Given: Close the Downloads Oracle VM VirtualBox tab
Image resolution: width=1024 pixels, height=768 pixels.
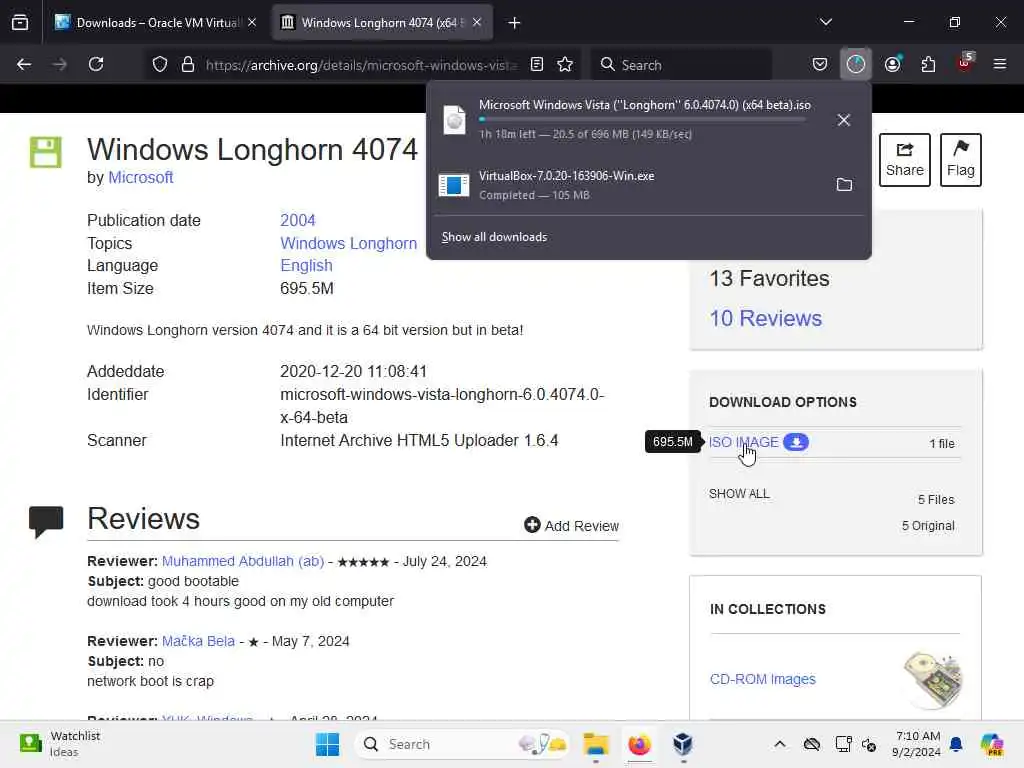Looking at the screenshot, I should [252, 23].
